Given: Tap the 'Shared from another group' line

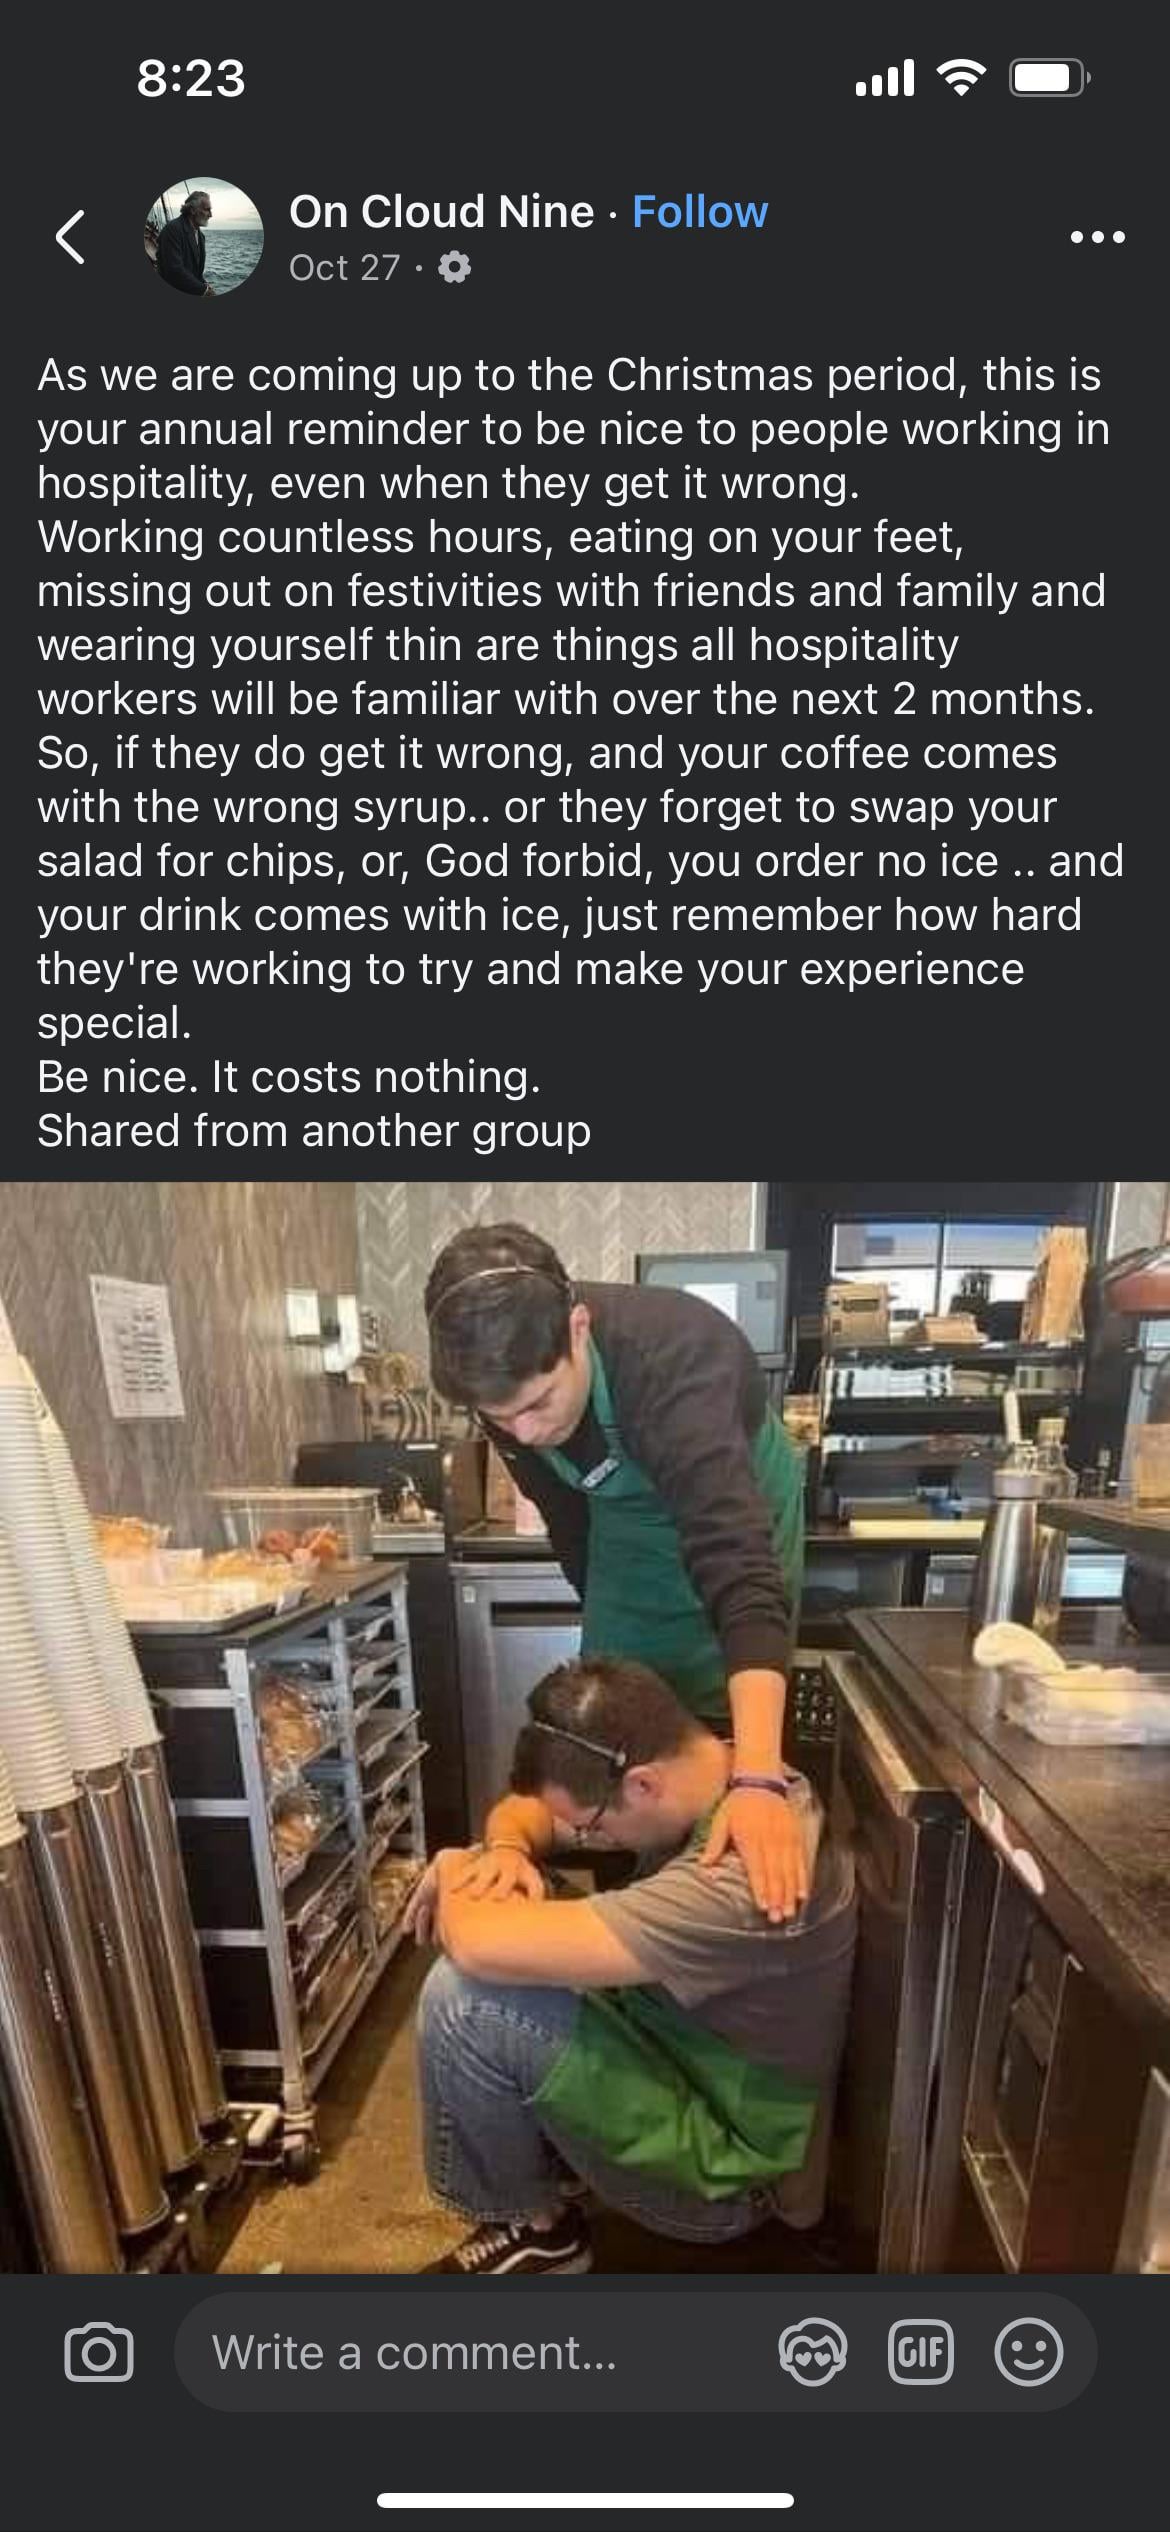Looking at the screenshot, I should coord(314,1131).
